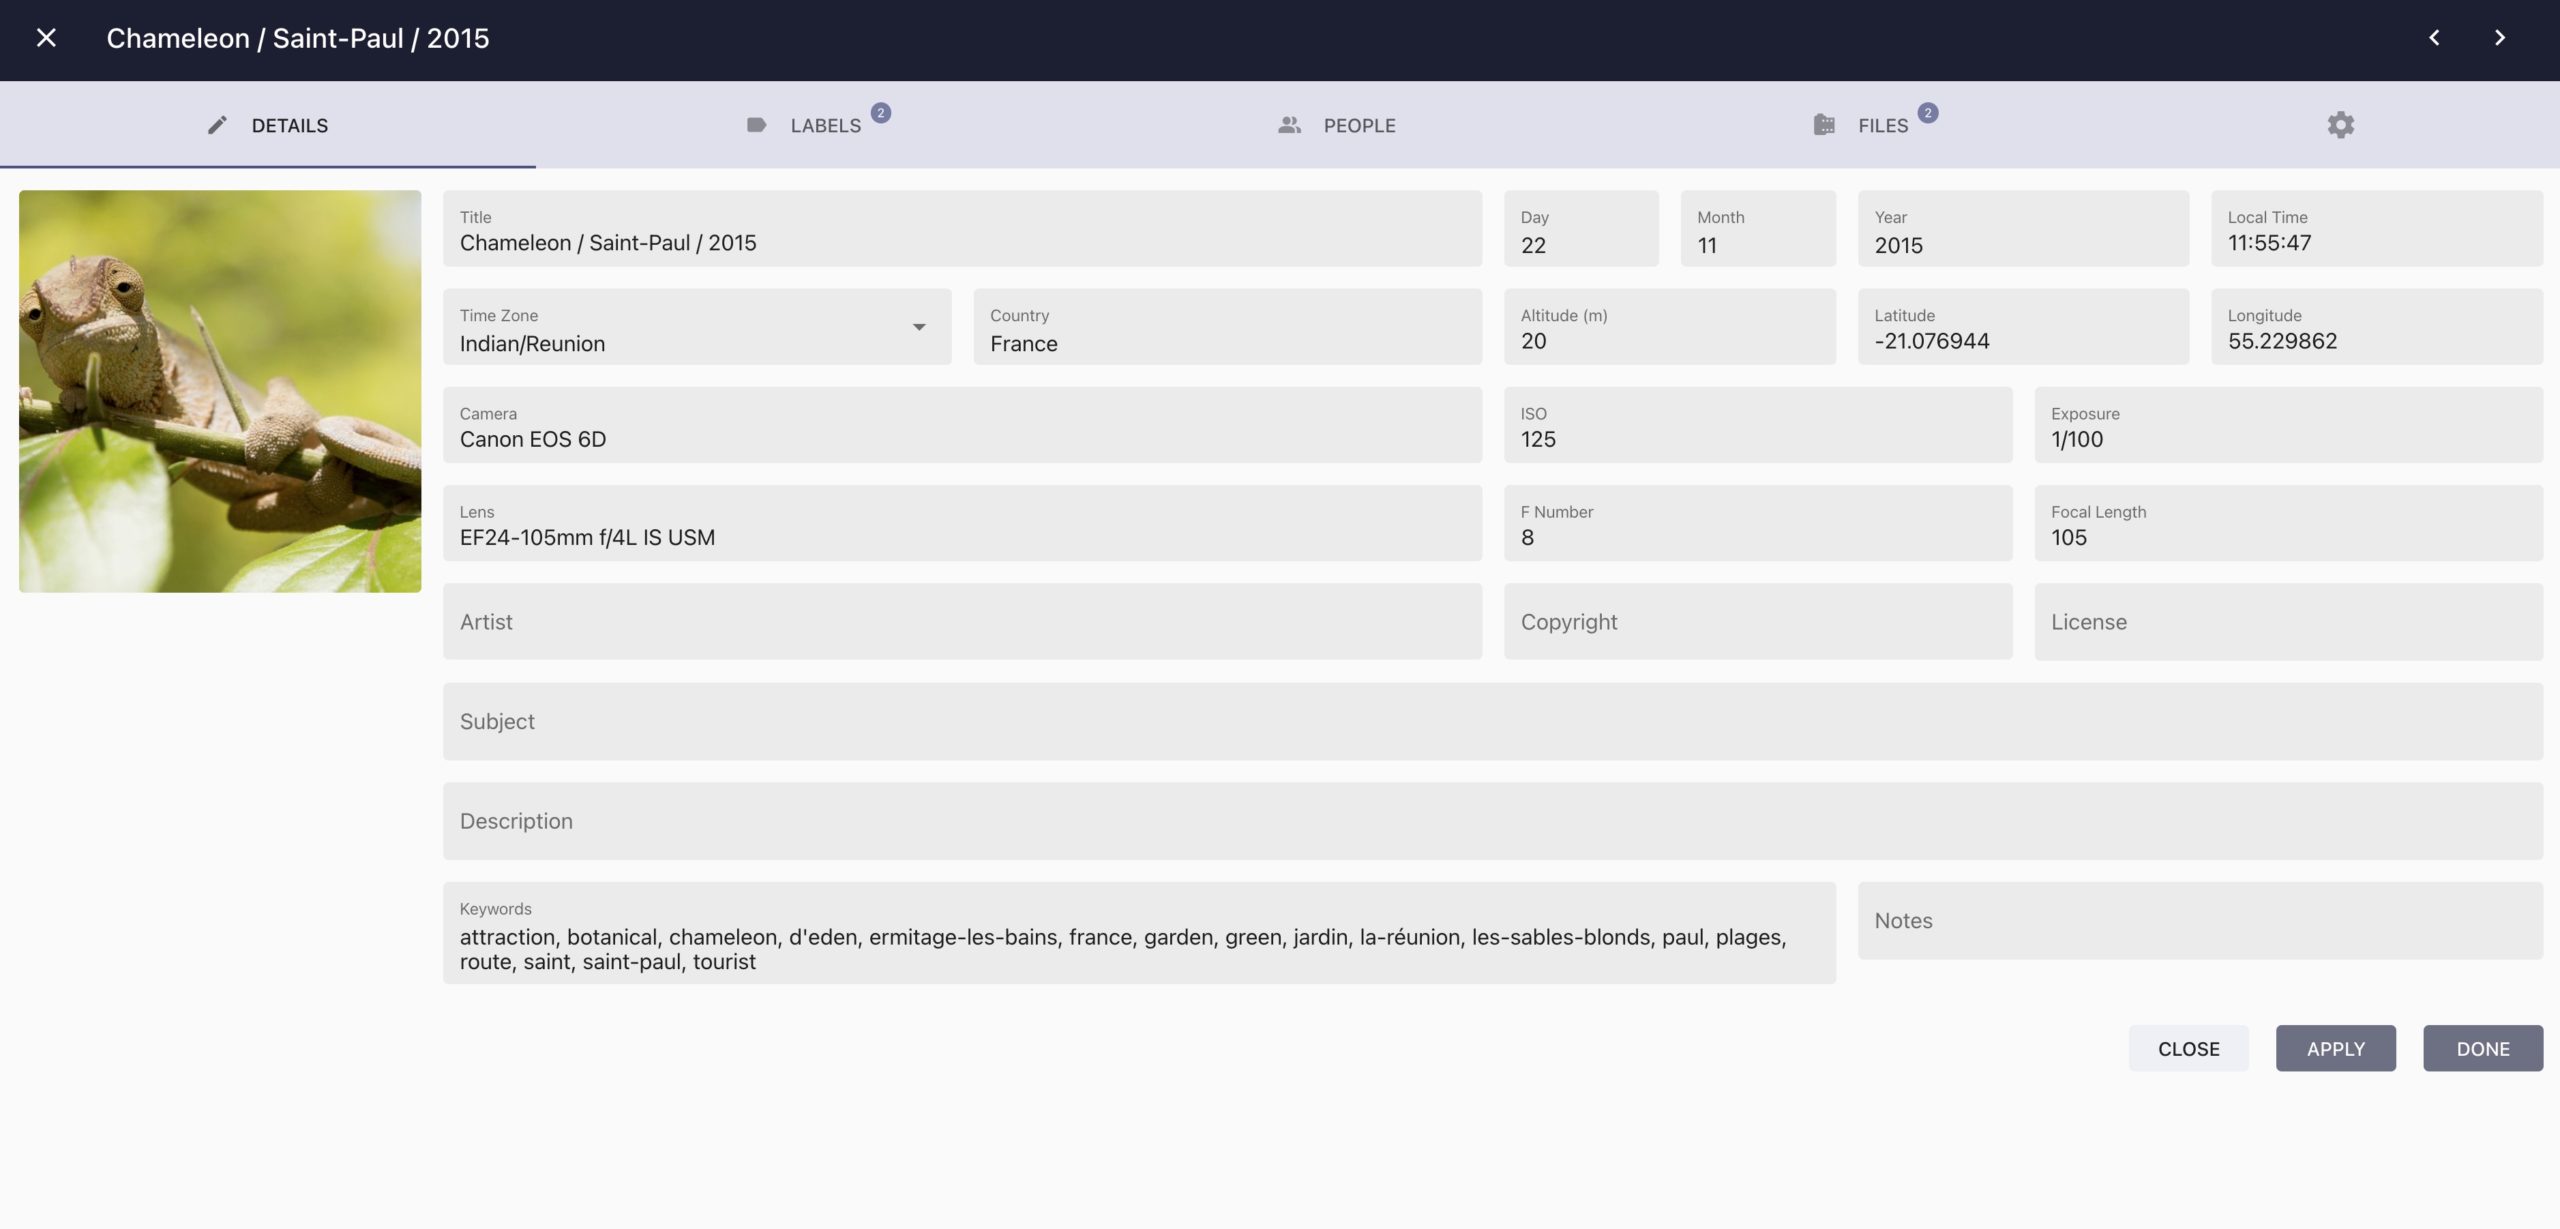Image resolution: width=2560 pixels, height=1229 pixels.
Task: Expand the Time Zone dropdown arrow
Action: pos(919,327)
